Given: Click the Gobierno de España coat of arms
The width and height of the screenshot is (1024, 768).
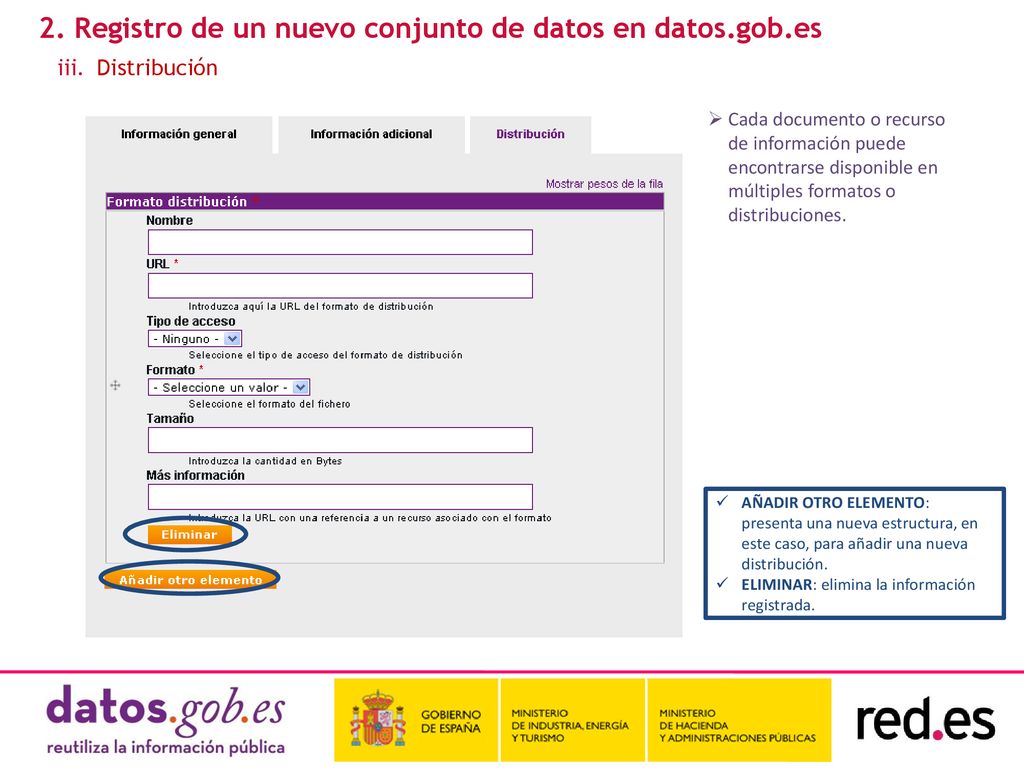Looking at the screenshot, I should 377,719.
